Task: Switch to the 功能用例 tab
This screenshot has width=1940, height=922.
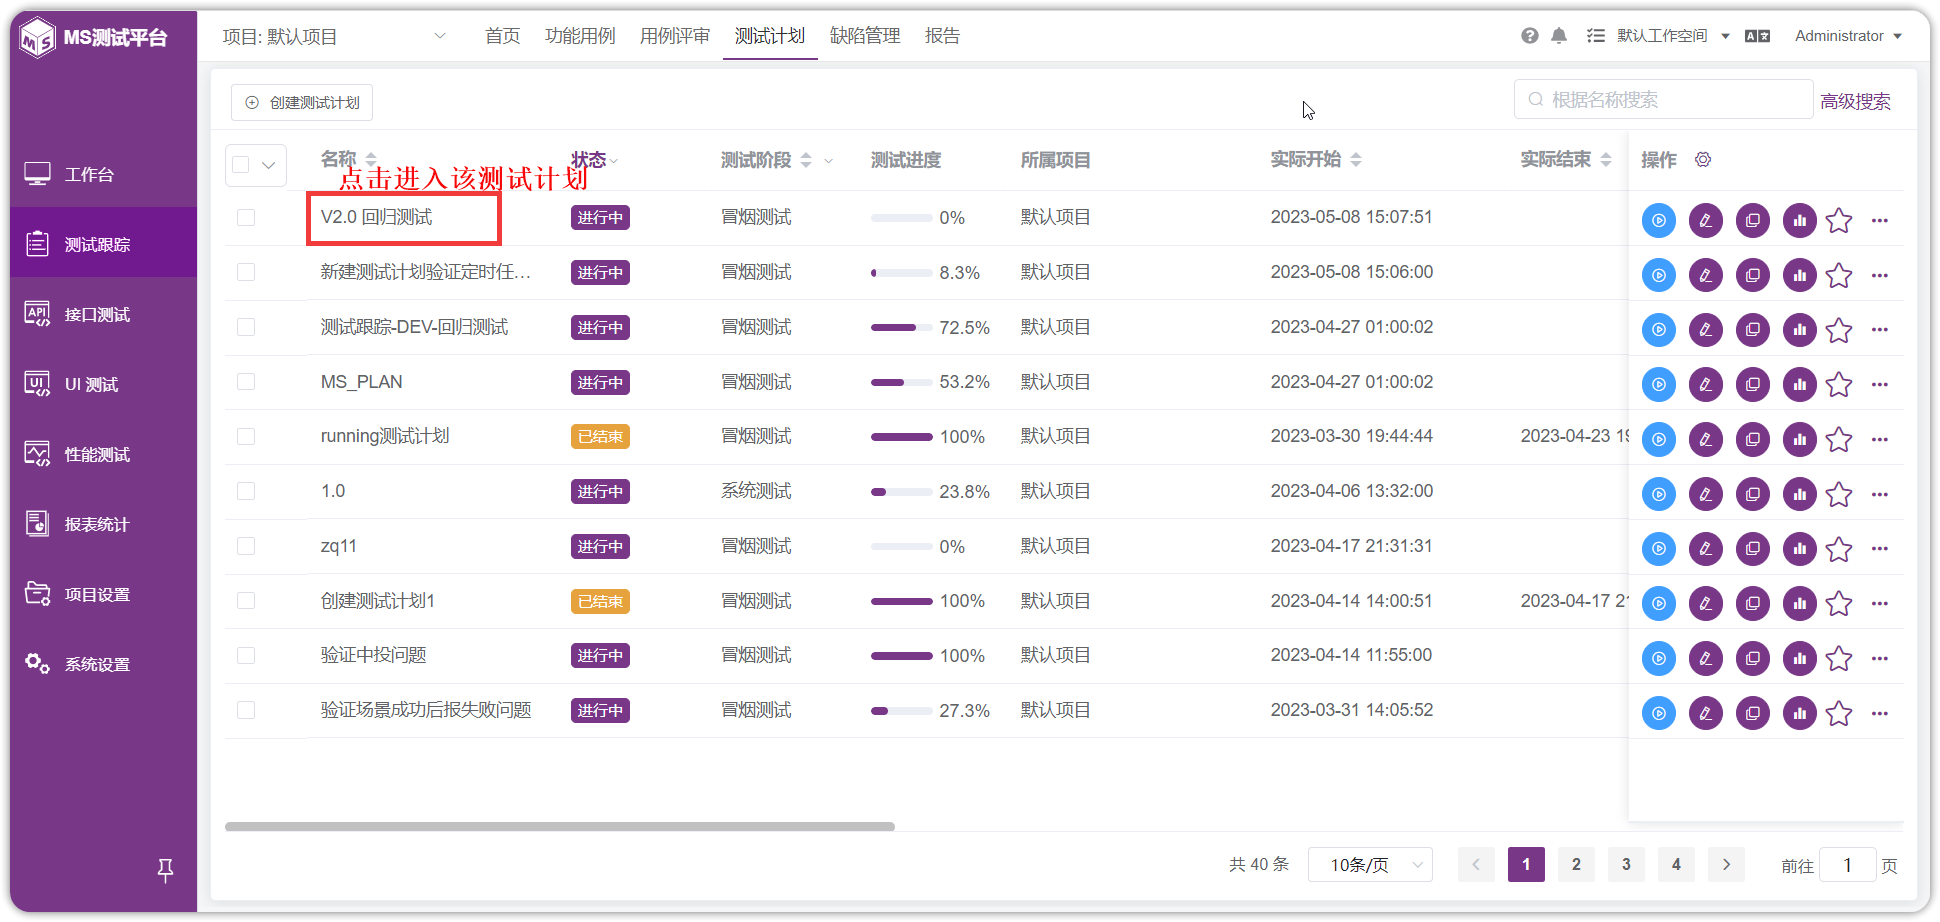Action: coord(580,36)
